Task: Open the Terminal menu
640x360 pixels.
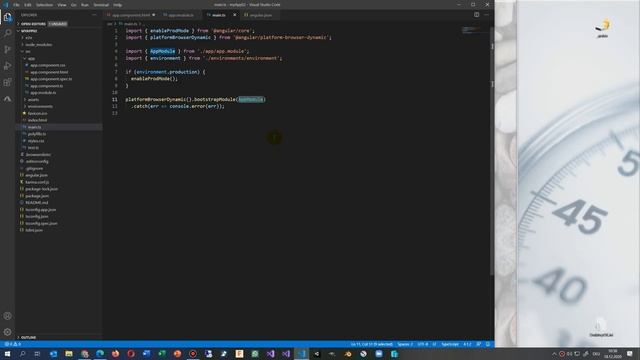Action: tap(101, 5)
